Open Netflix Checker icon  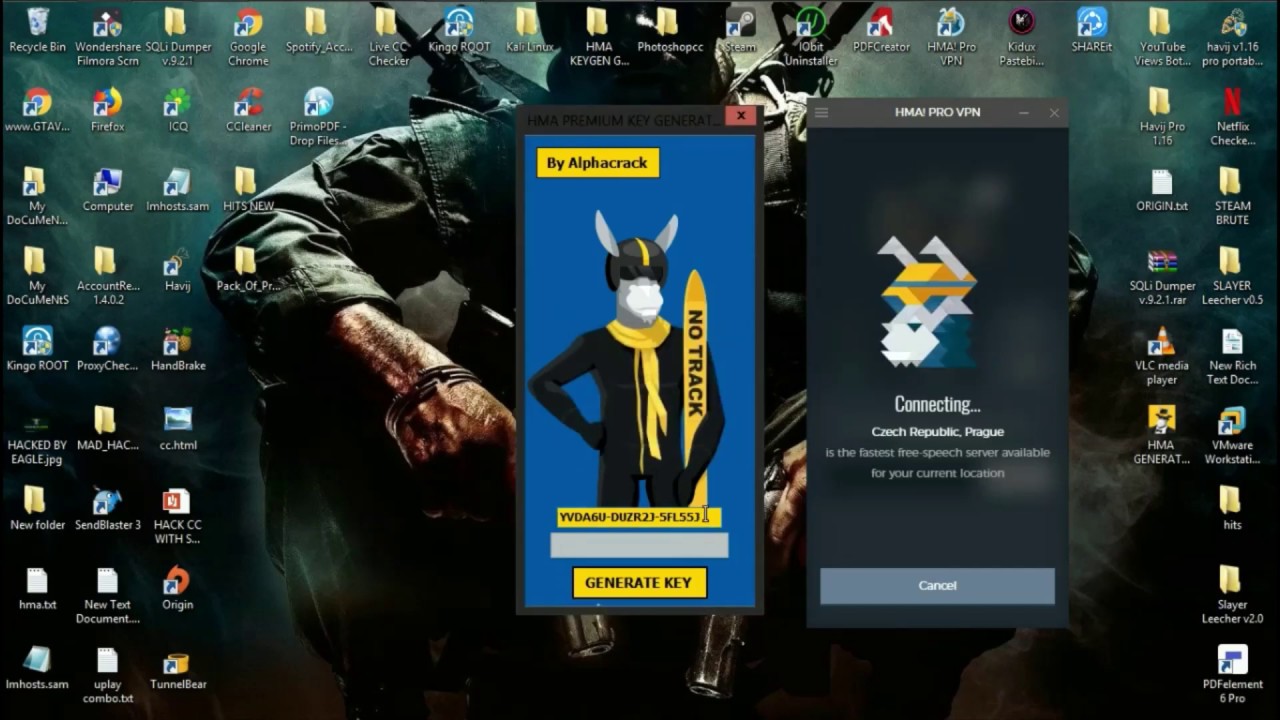(1232, 117)
